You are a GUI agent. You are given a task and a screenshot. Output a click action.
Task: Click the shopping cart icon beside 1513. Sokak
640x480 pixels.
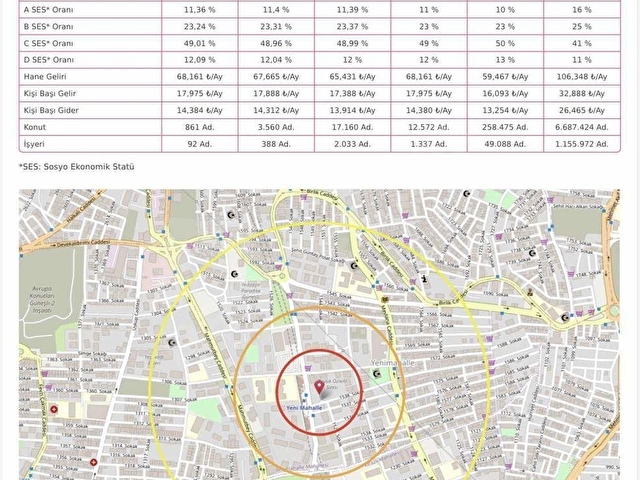coord(190,246)
